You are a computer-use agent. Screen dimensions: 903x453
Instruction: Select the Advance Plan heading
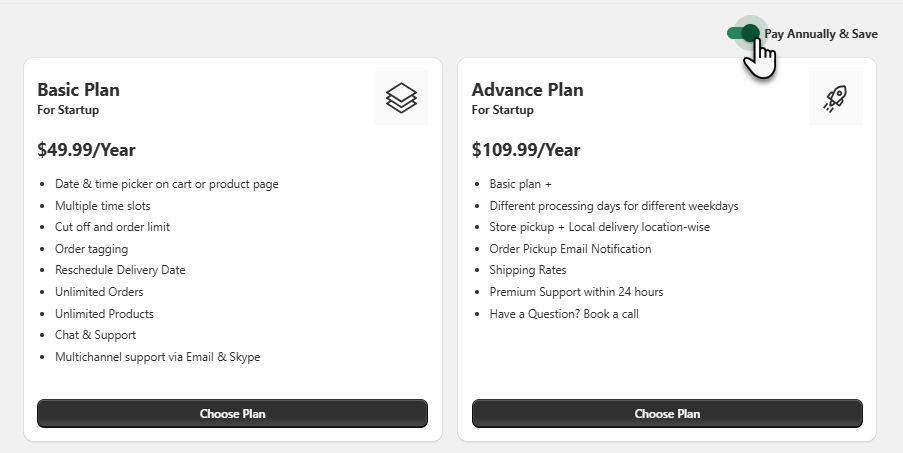(527, 89)
